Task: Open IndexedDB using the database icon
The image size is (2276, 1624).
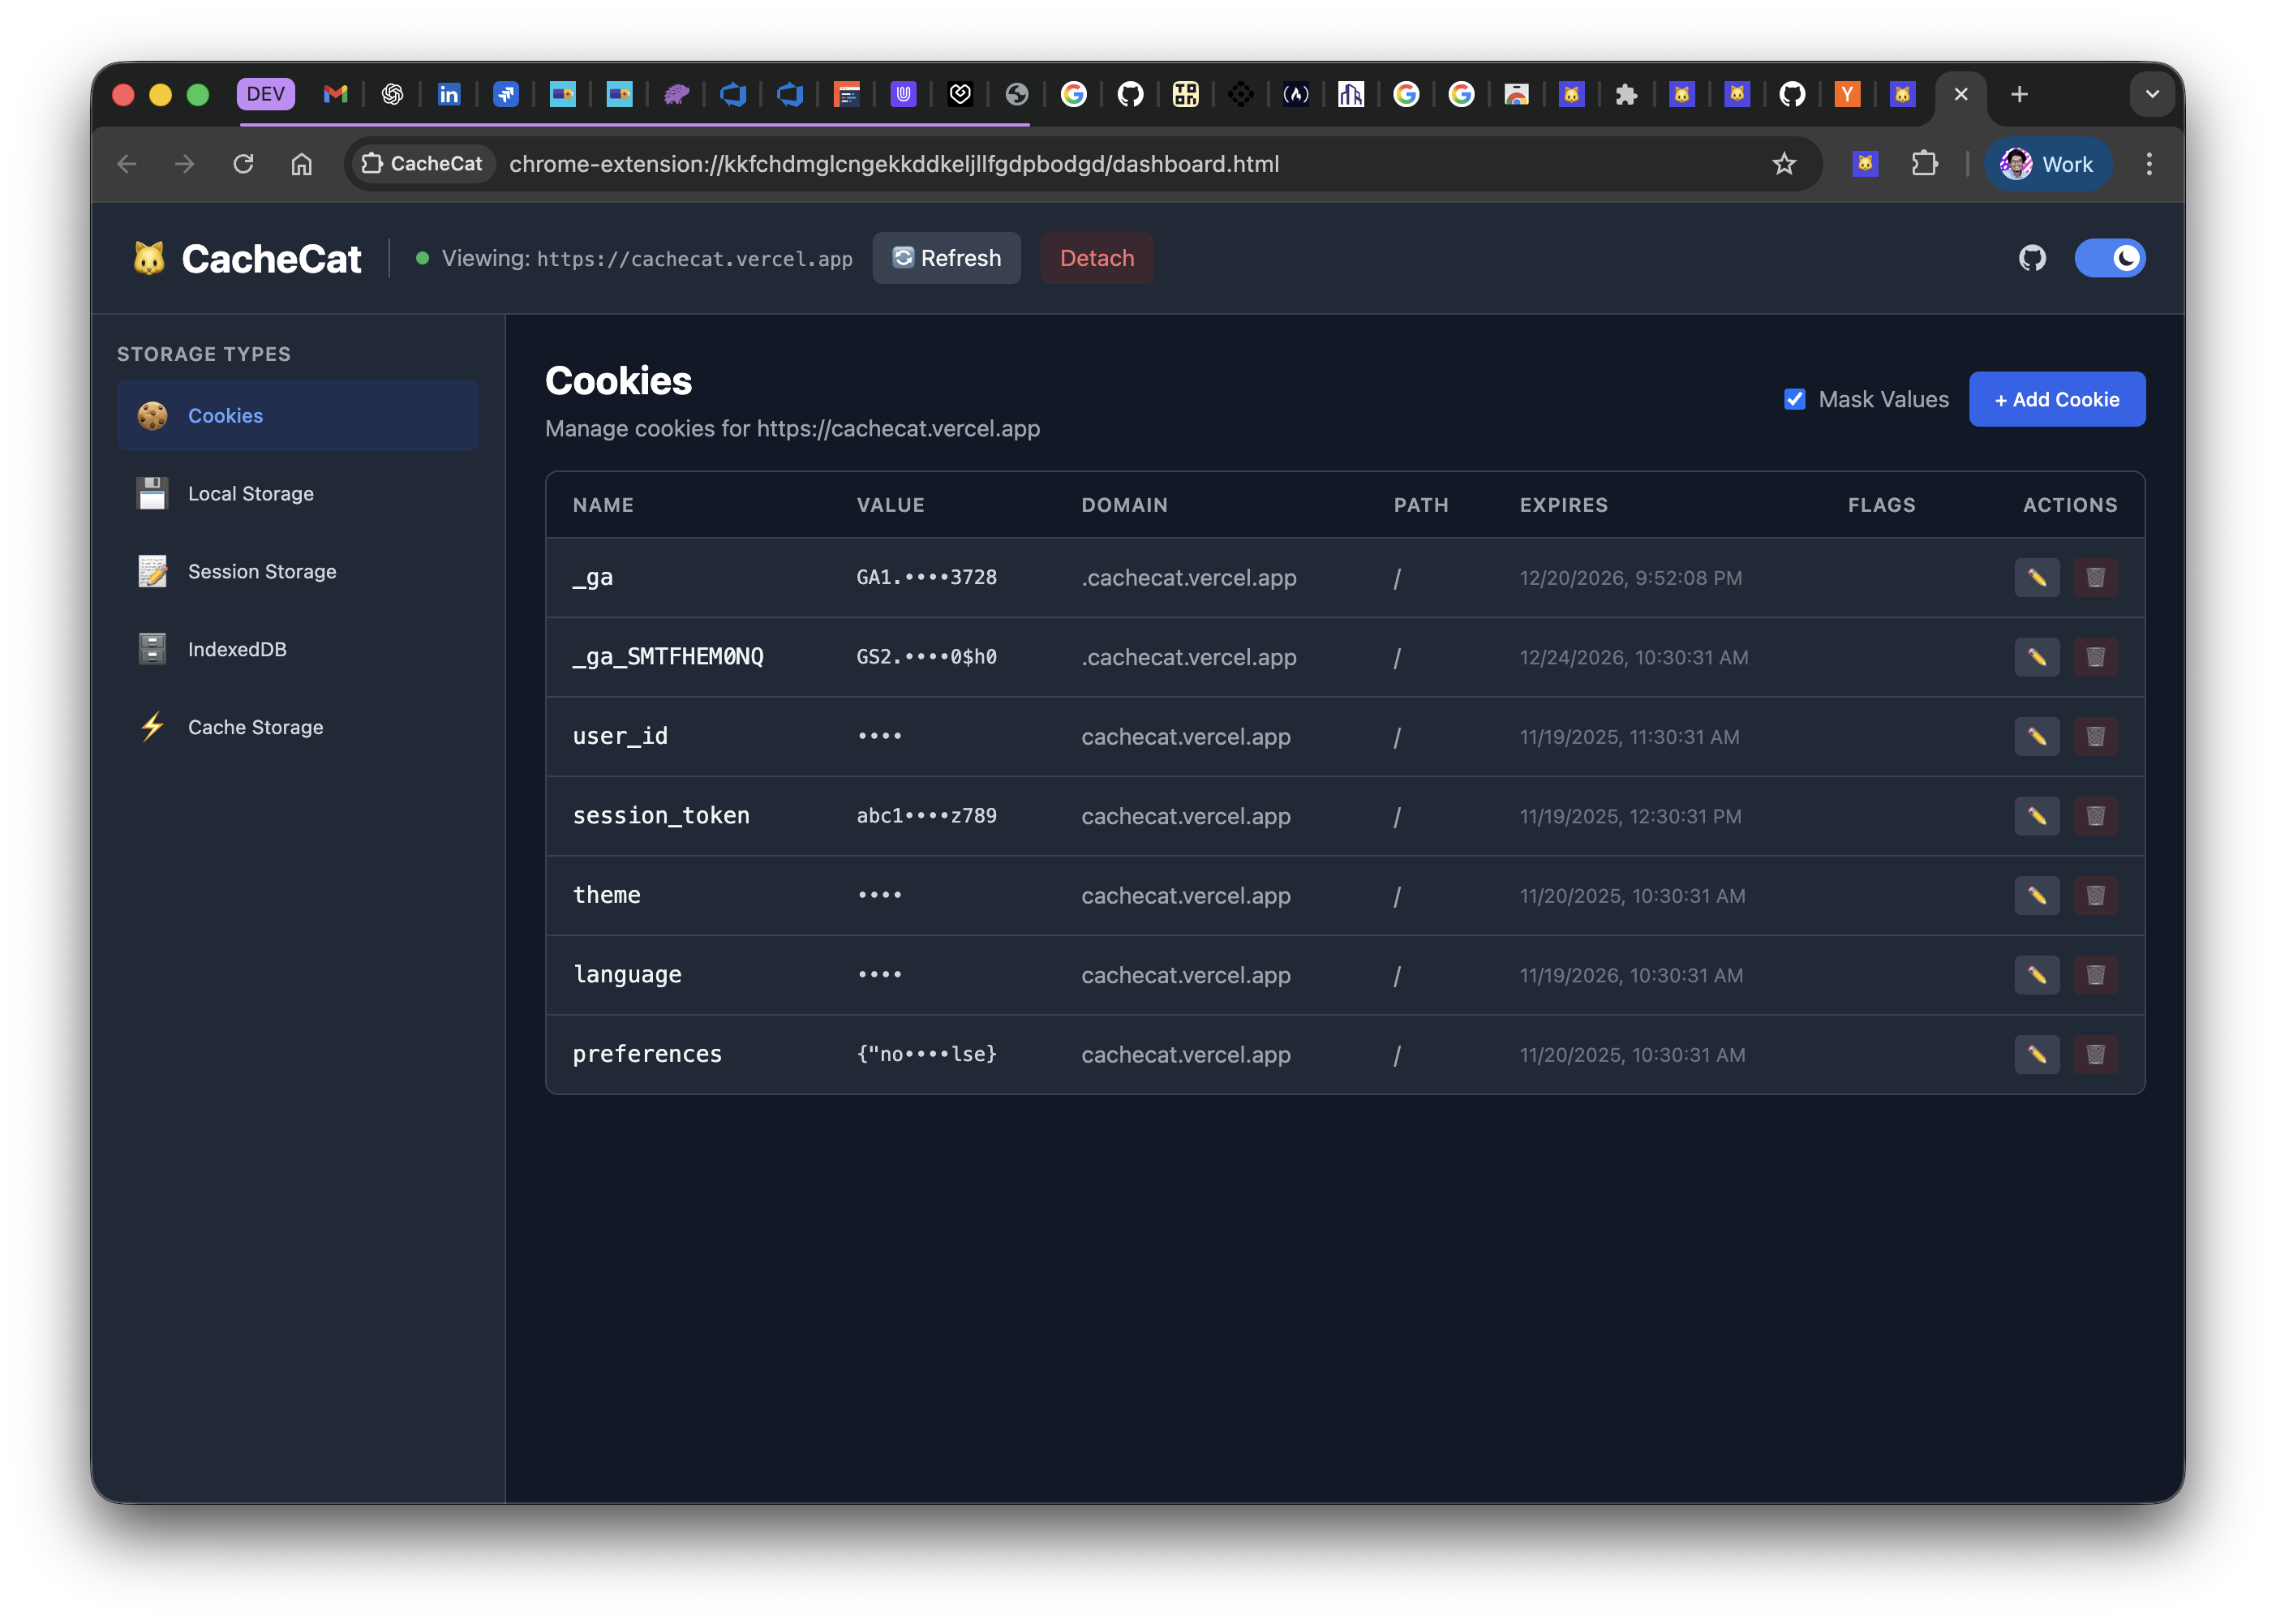Action: coord(152,649)
